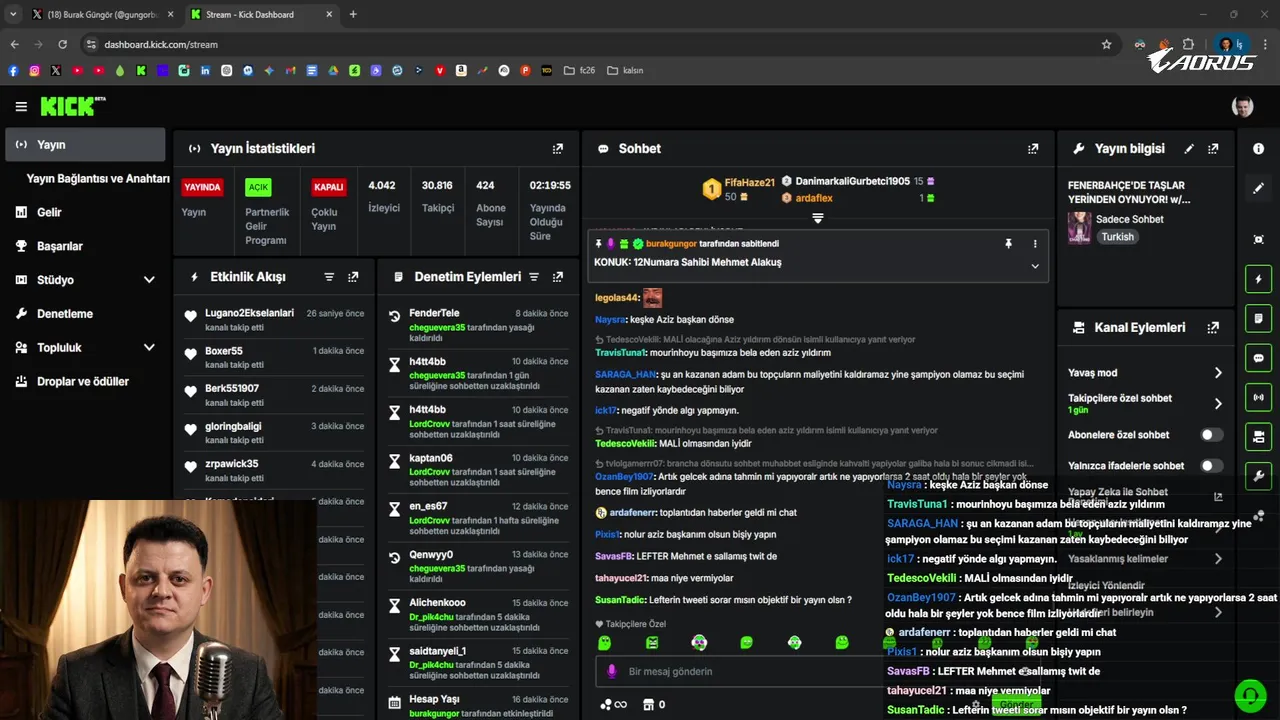Switch to the Burak Güngör X tab
The width and height of the screenshot is (1280, 720).
click(x=101, y=14)
